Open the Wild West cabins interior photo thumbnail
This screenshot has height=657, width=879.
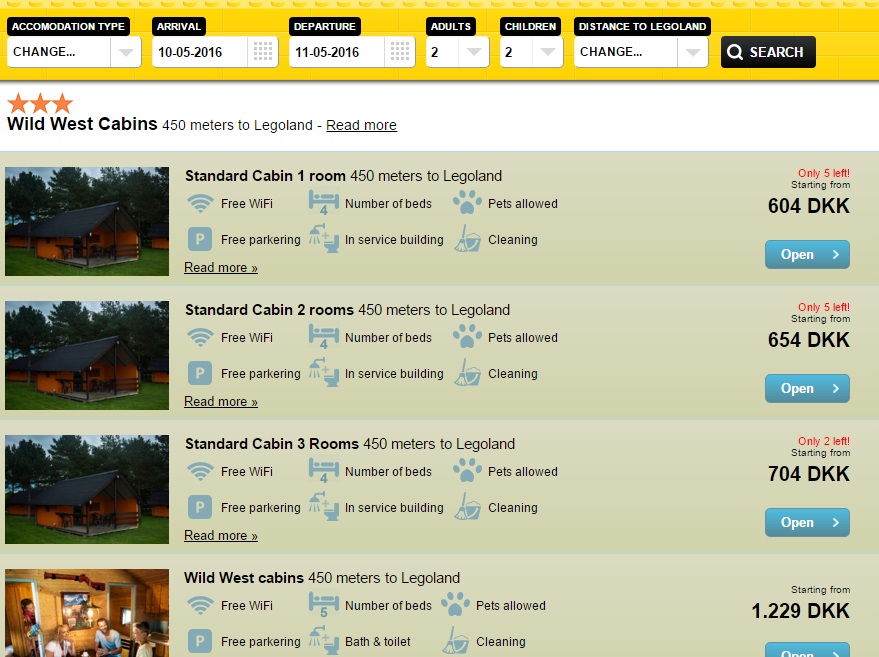87,613
